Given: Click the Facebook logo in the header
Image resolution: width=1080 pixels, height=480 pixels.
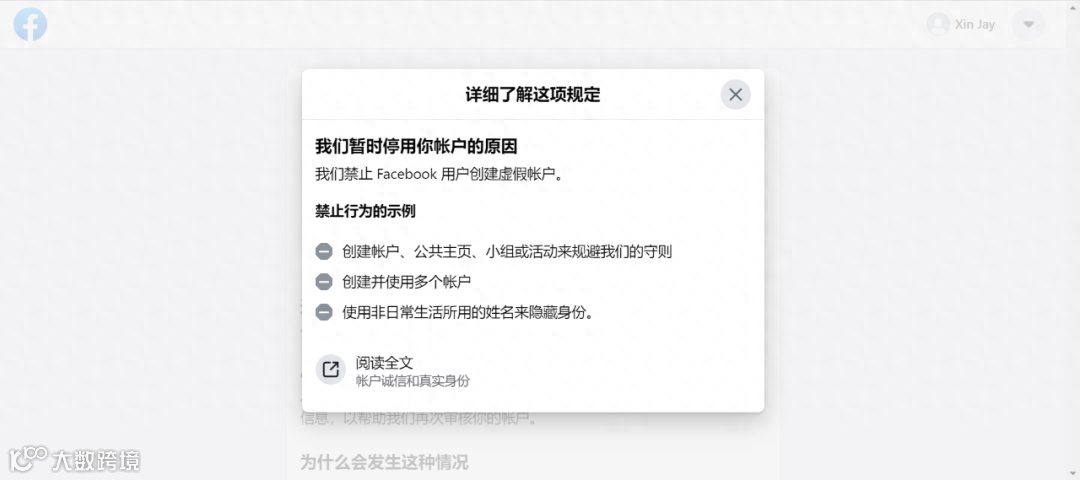Looking at the screenshot, I should pyautogui.click(x=30, y=25).
